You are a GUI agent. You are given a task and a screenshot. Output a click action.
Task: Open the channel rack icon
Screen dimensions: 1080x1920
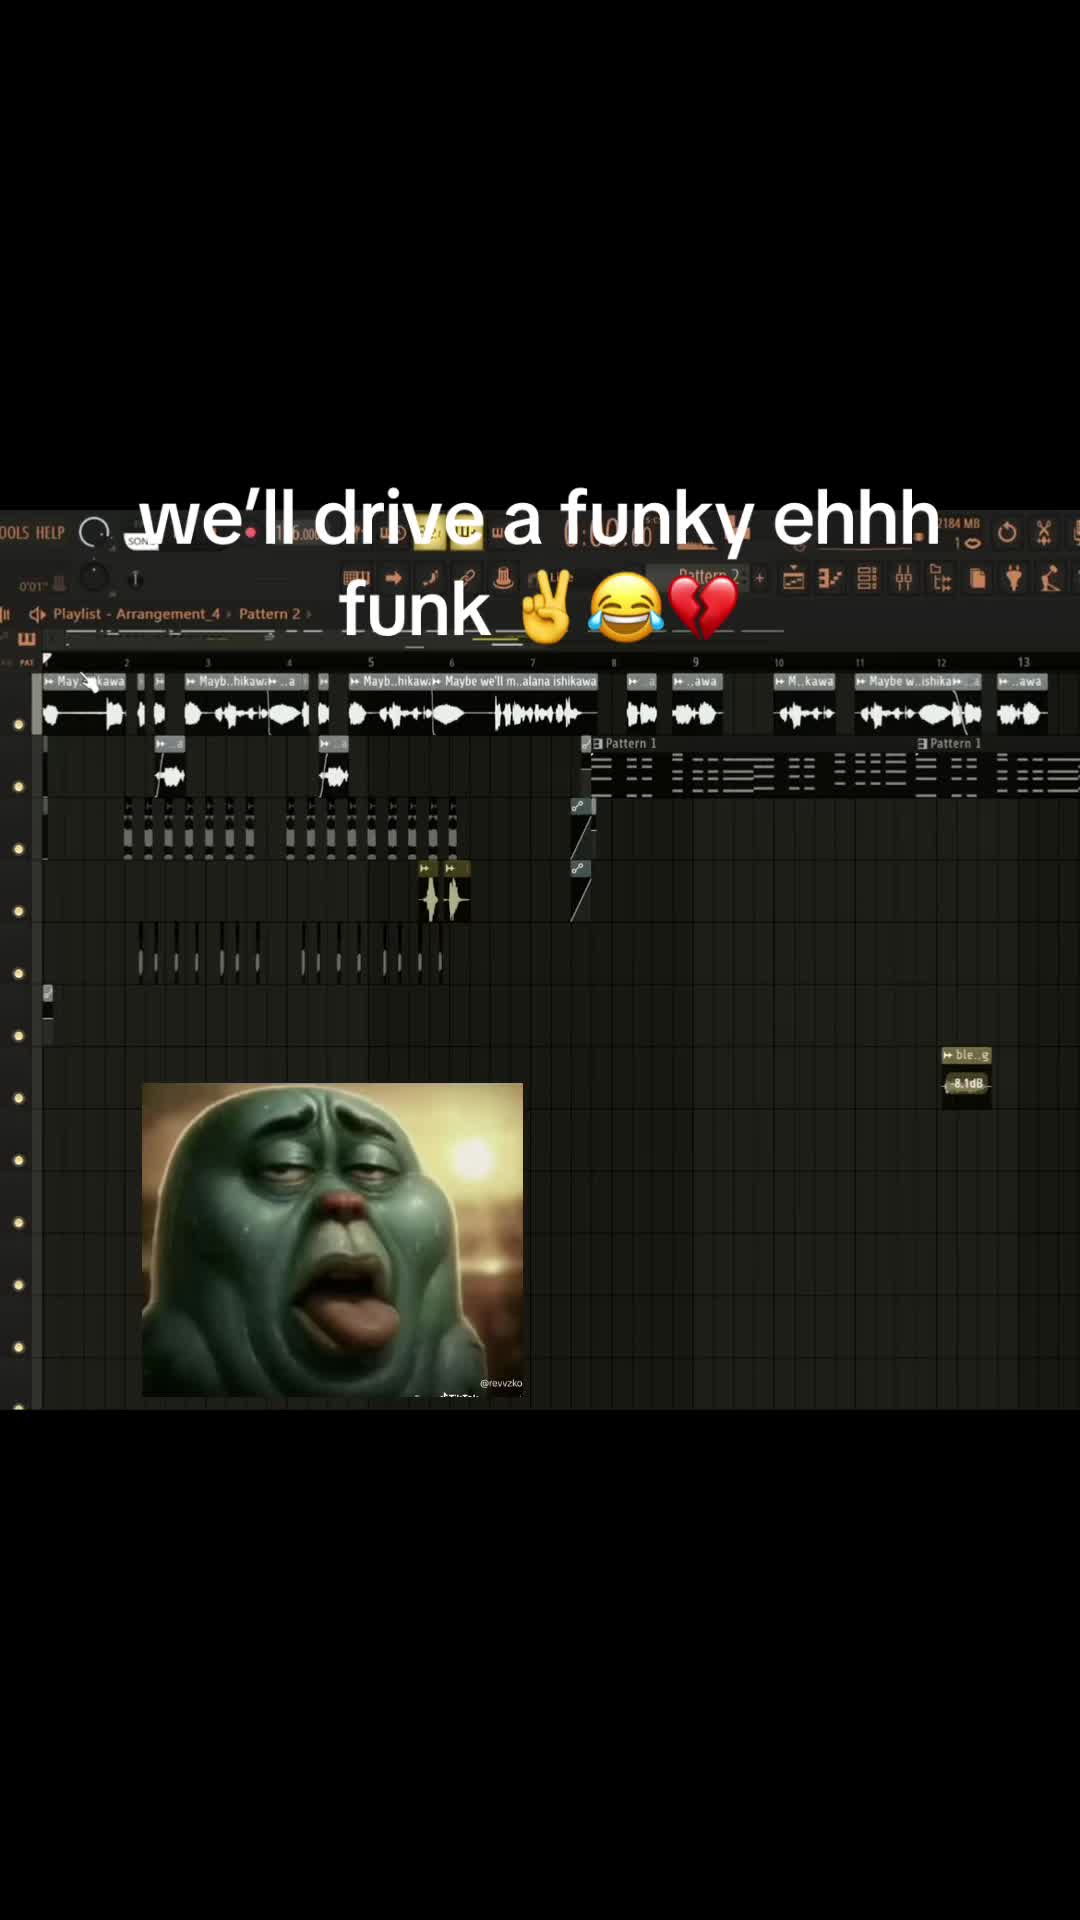point(867,578)
